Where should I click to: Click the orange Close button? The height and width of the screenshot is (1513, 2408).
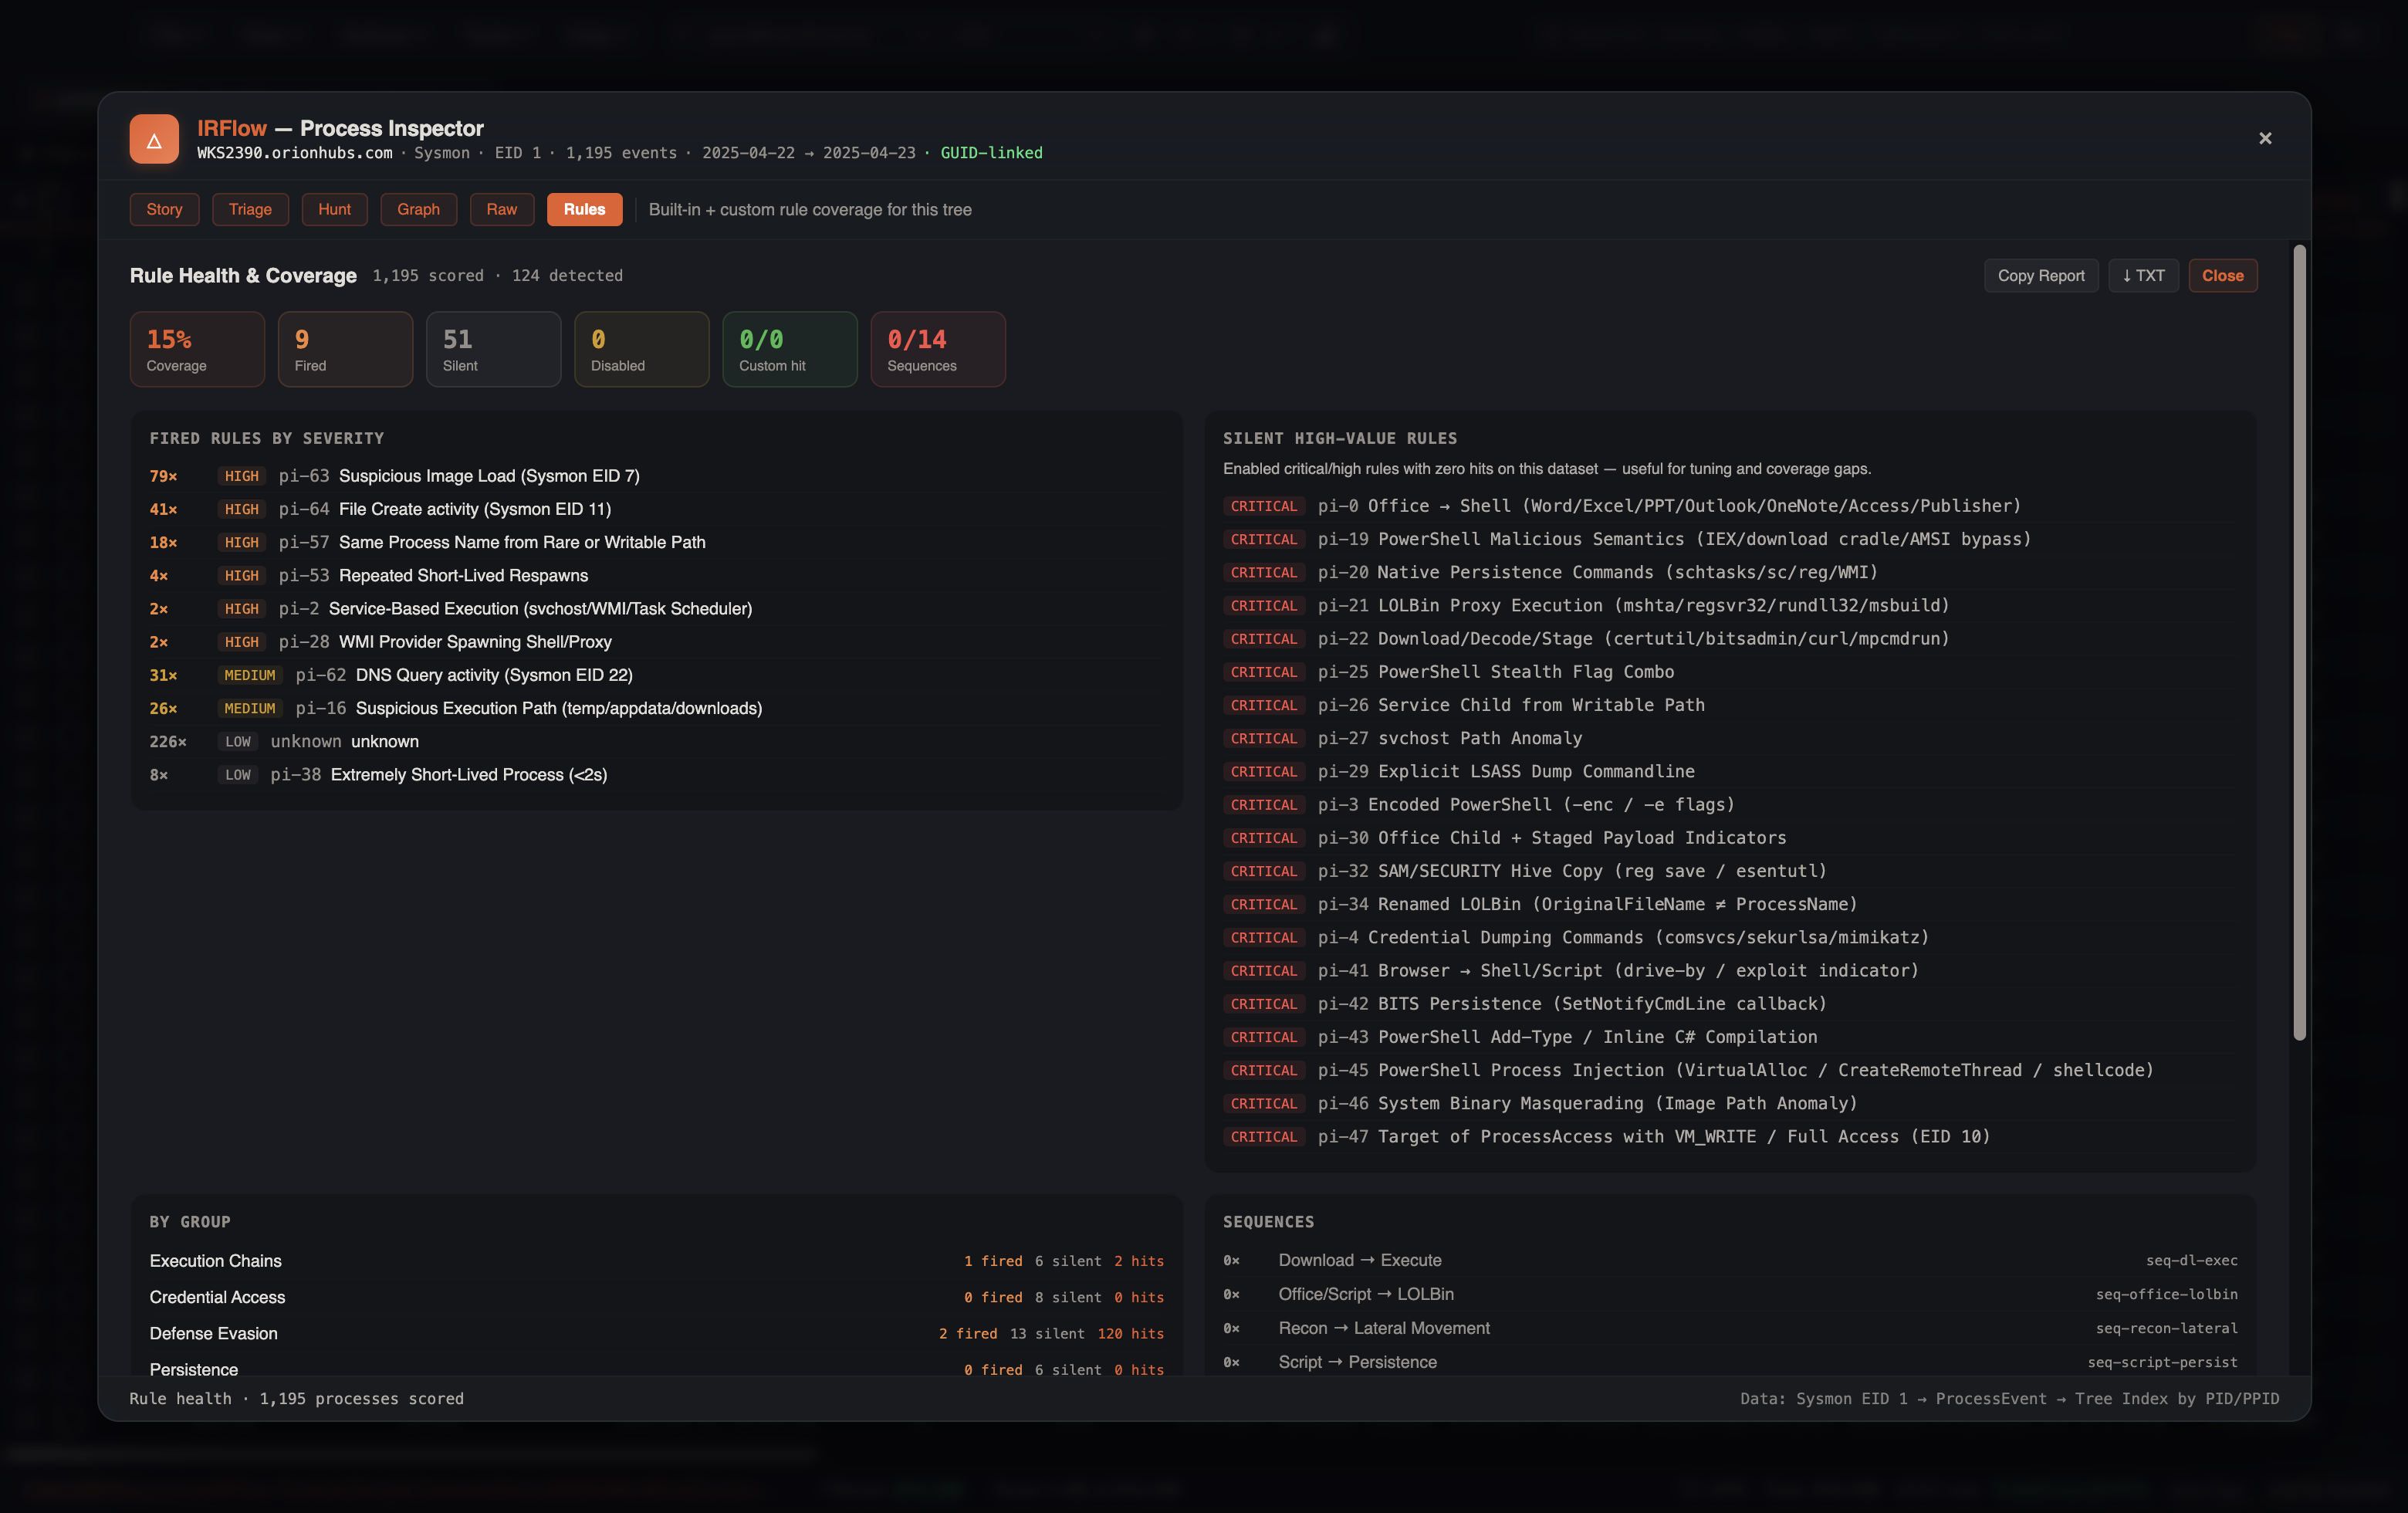2222,275
